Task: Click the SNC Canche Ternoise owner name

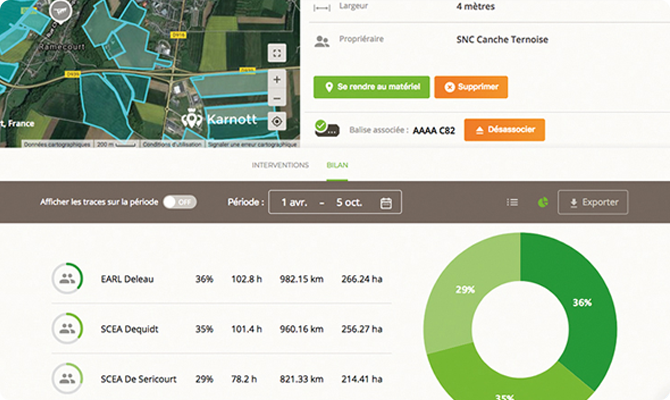Action: point(502,40)
